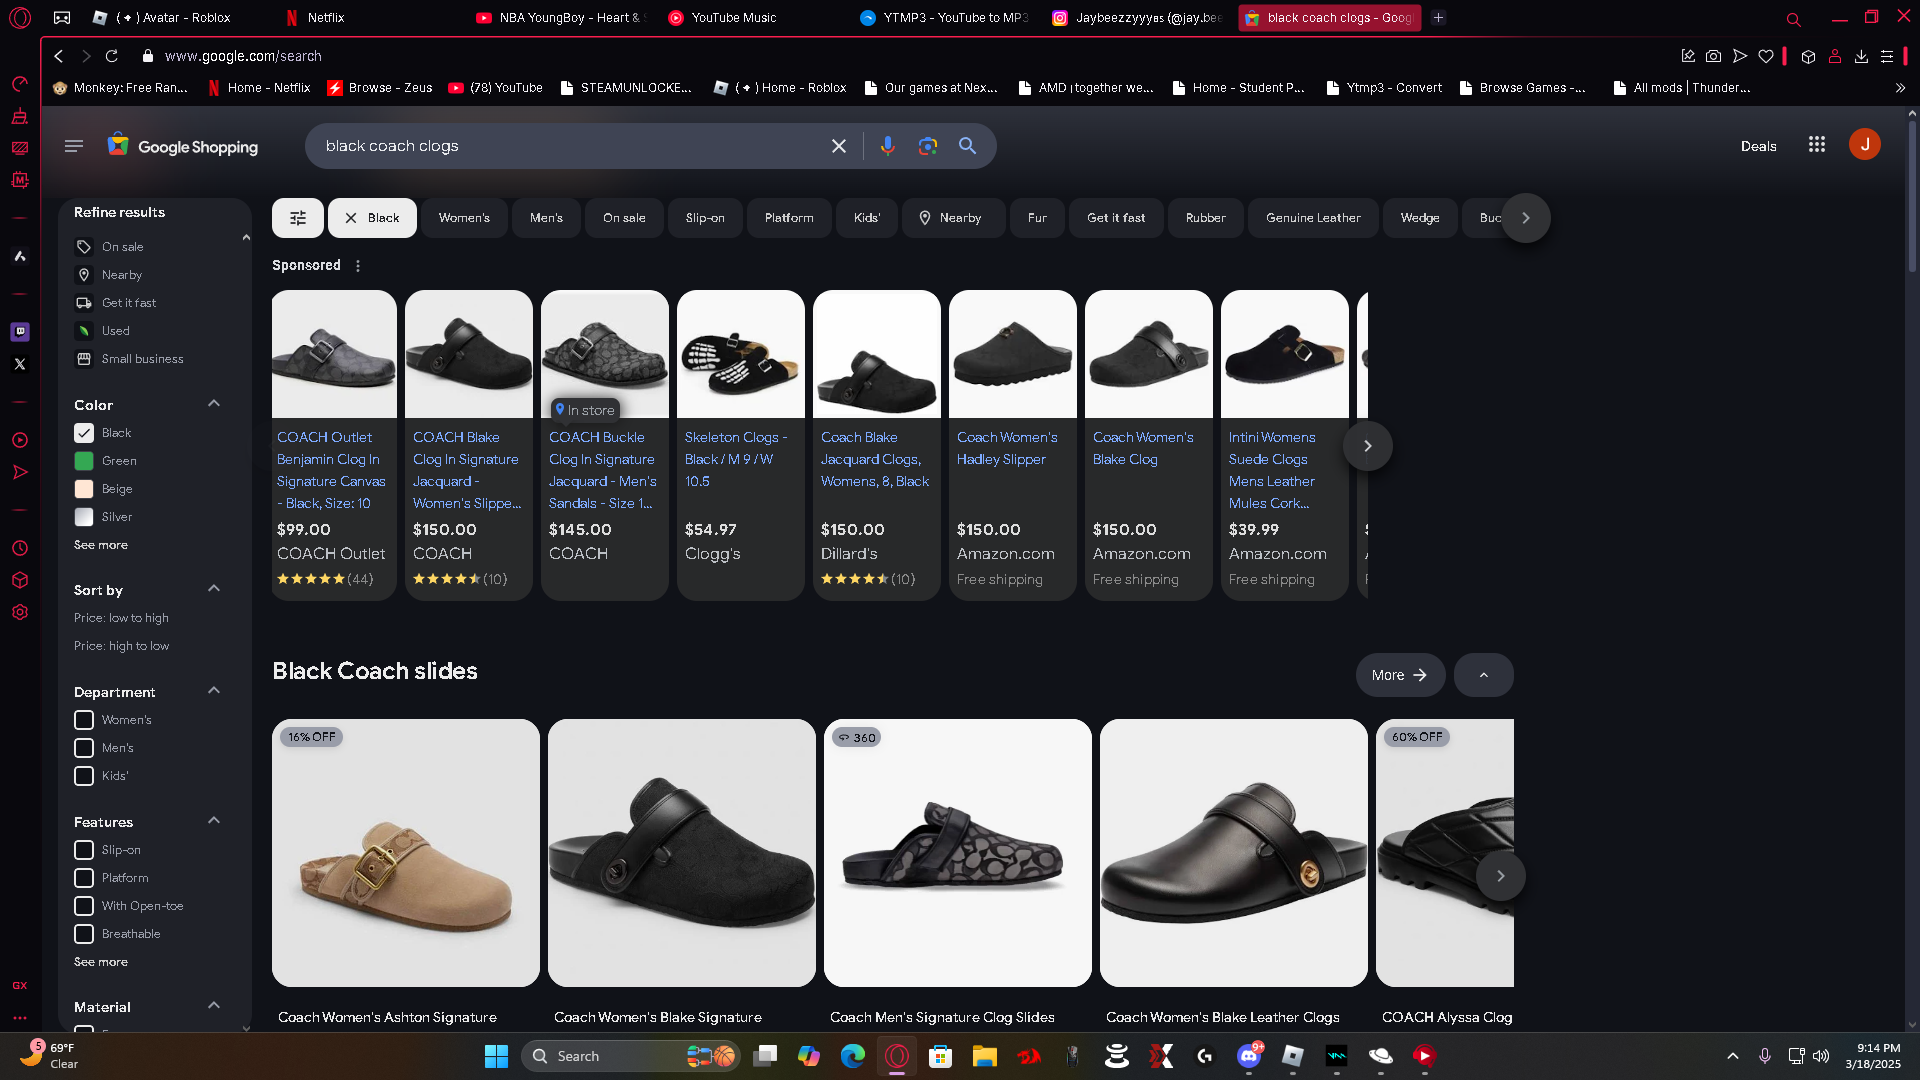Click the Google Shopping logo

tap(183, 146)
